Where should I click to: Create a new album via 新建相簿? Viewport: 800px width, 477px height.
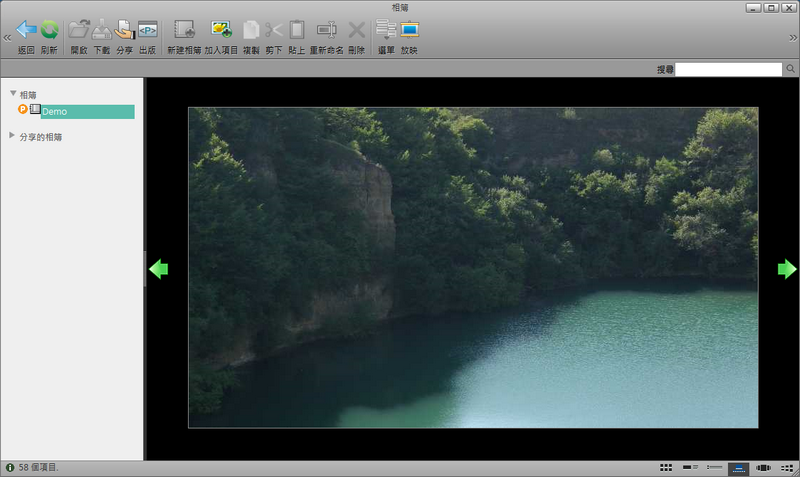point(183,31)
